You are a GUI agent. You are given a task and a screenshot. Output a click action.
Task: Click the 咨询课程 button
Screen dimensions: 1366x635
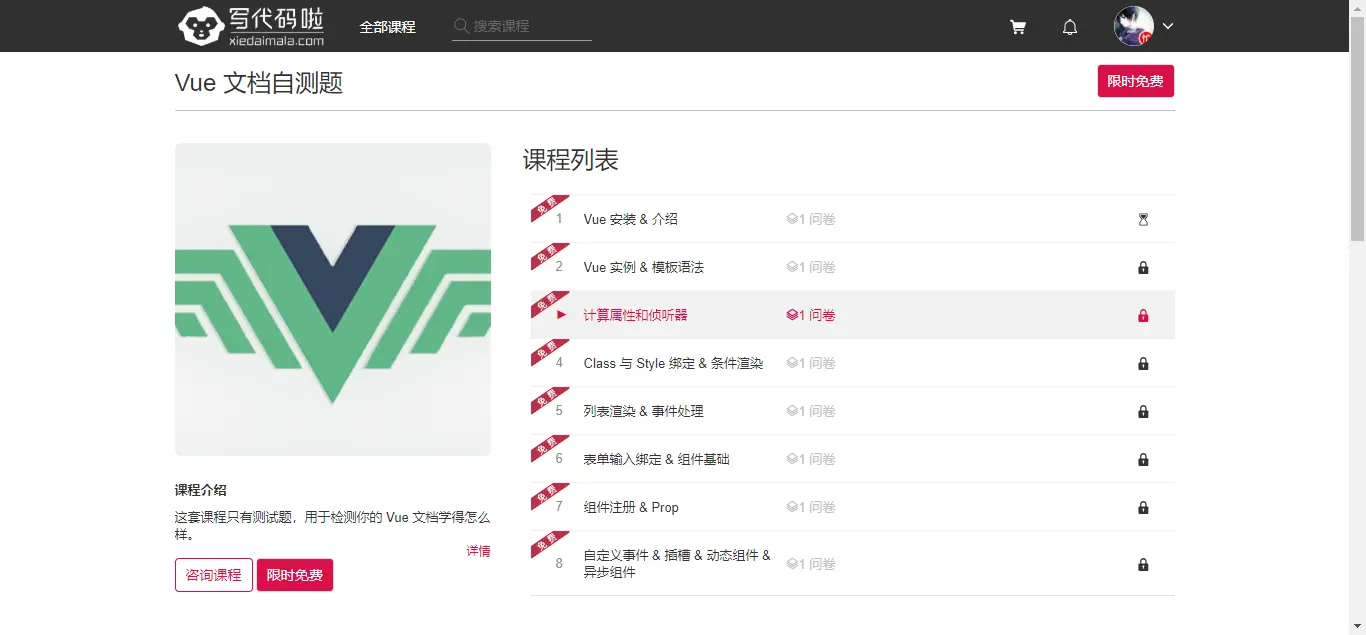click(214, 575)
